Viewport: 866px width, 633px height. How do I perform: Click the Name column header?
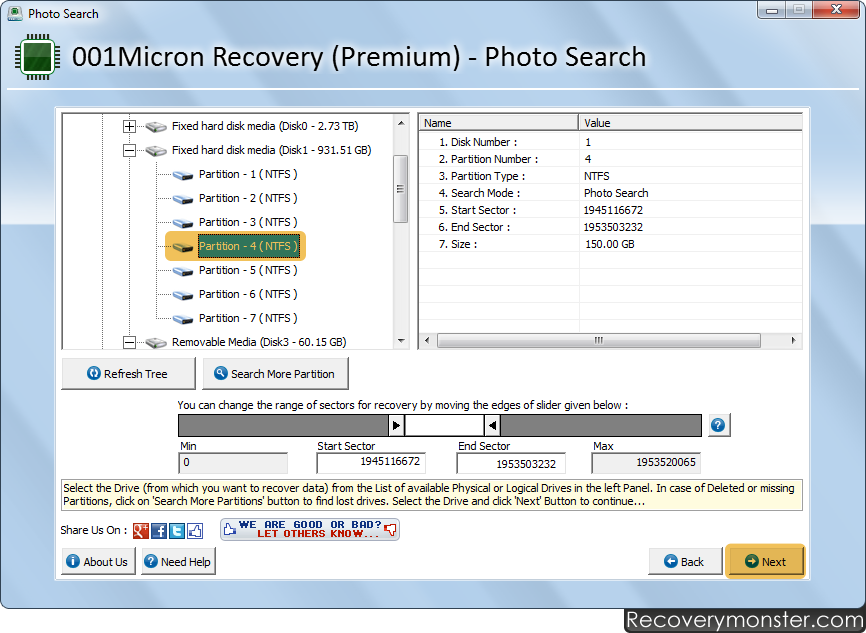(498, 123)
